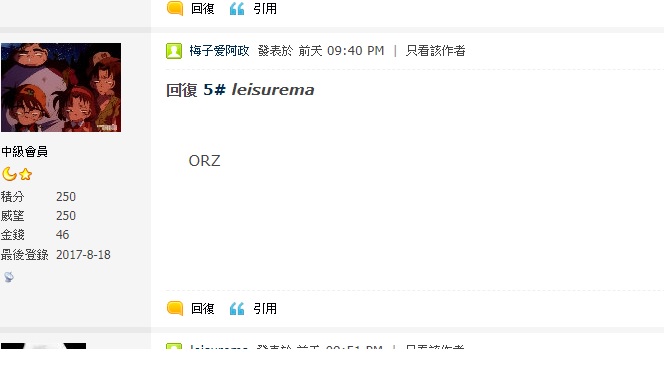Click green user icon in bottom post header
Viewport: 664px width, 384px height.
coord(174,346)
